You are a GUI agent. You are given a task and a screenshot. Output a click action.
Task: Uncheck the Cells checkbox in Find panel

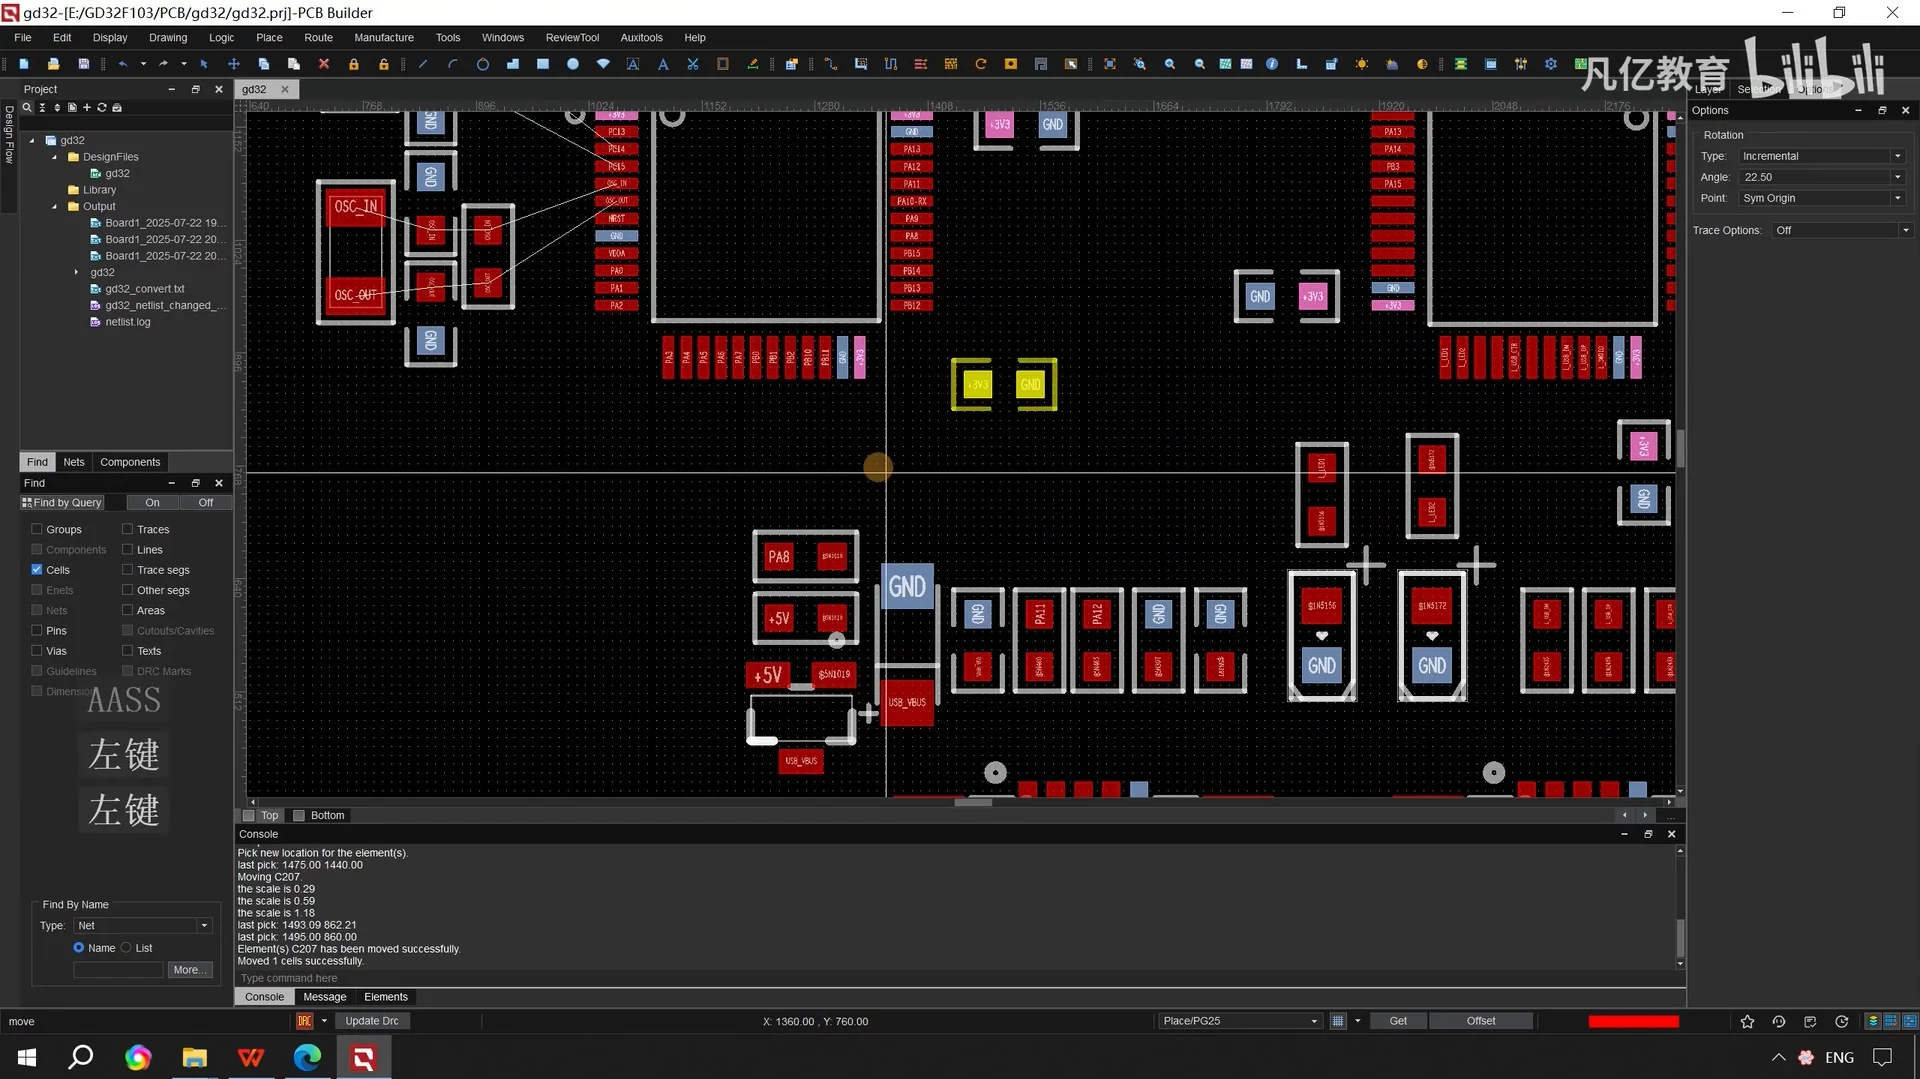(36, 570)
